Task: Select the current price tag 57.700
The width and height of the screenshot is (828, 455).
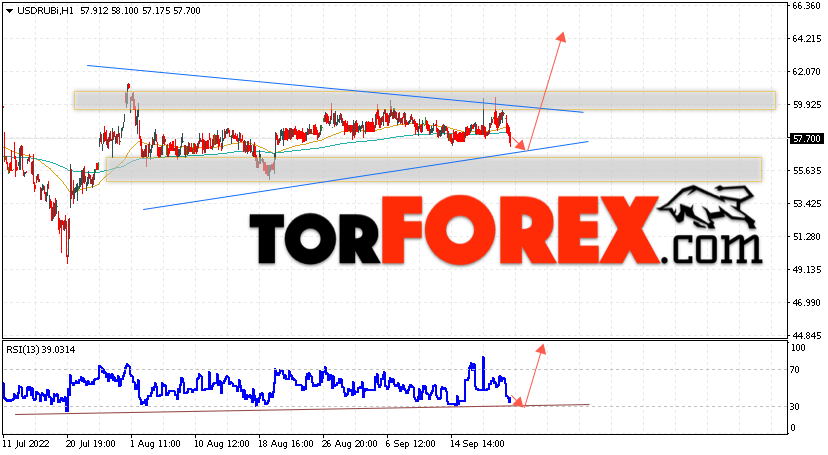Action: [x=806, y=138]
